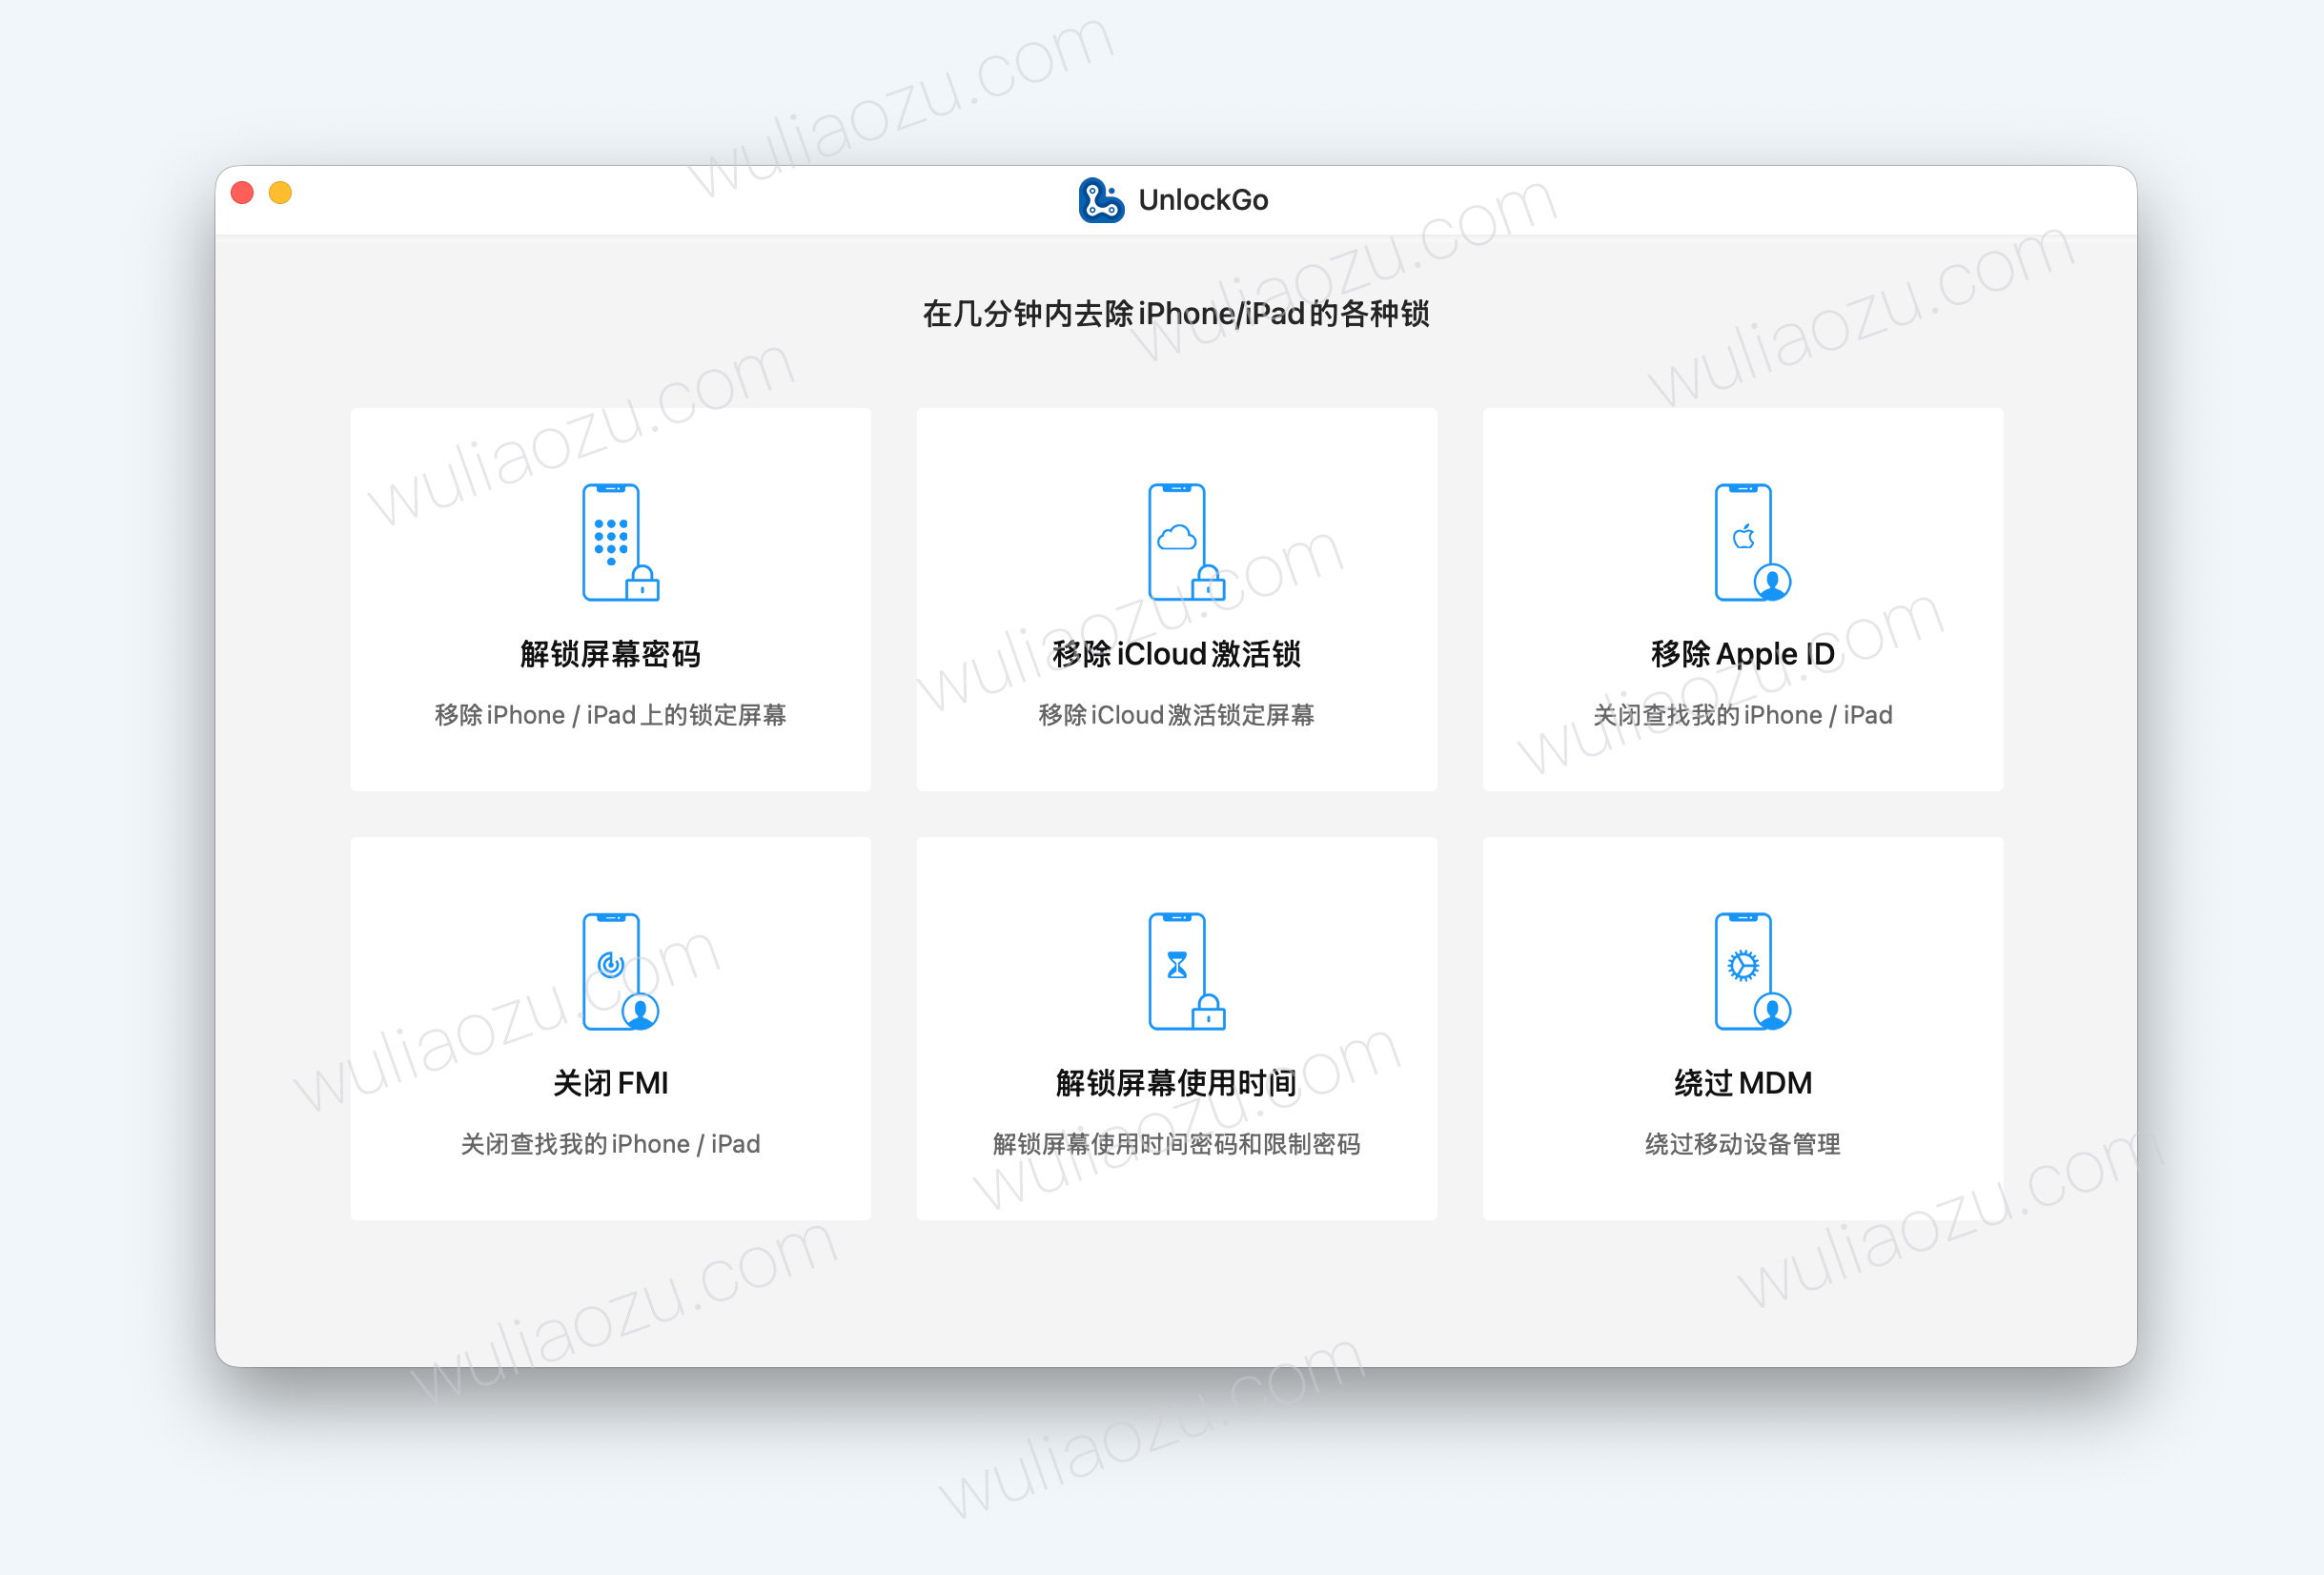Click text 绕过移动设备管理
Screen dimensions: 2324x1575
point(1742,1144)
